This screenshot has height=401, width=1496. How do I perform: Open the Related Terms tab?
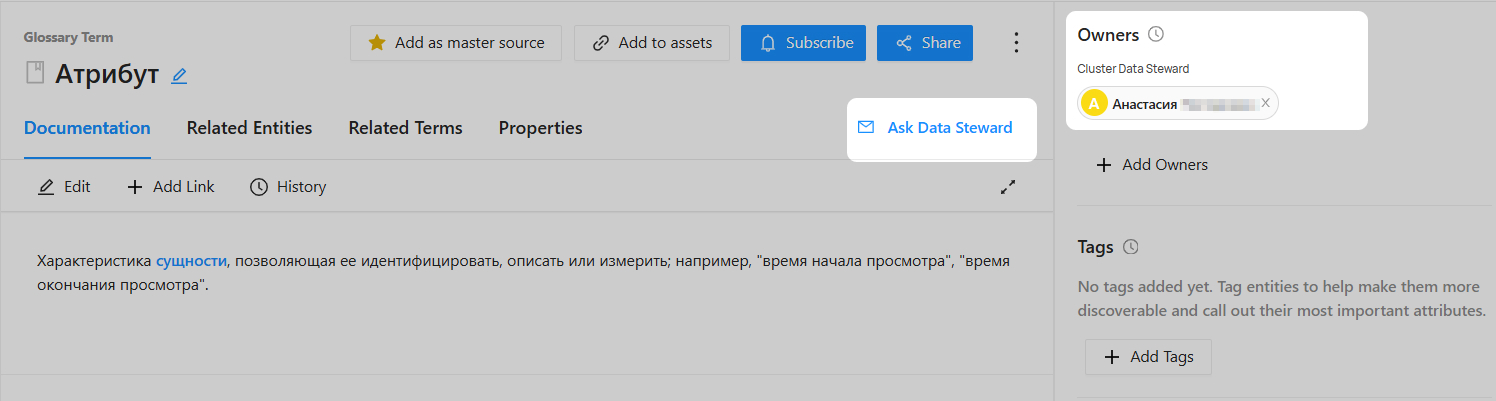[405, 128]
